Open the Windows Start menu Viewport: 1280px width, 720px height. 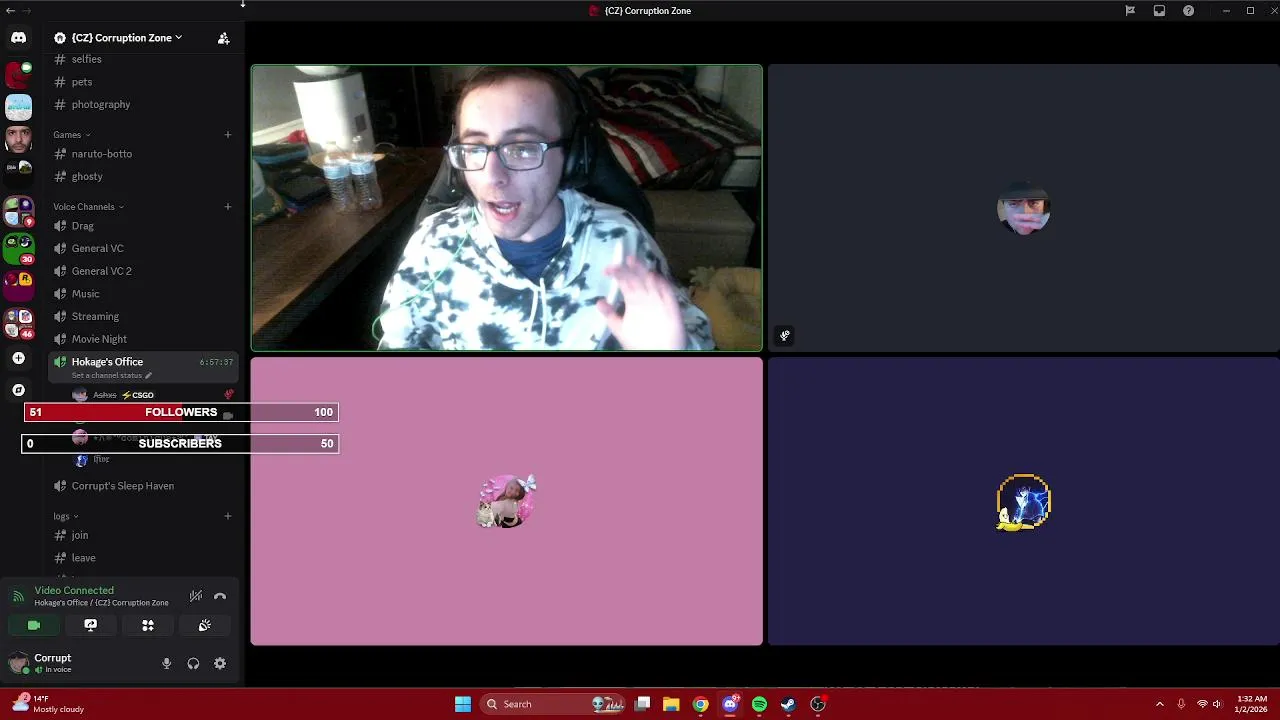[x=463, y=704]
